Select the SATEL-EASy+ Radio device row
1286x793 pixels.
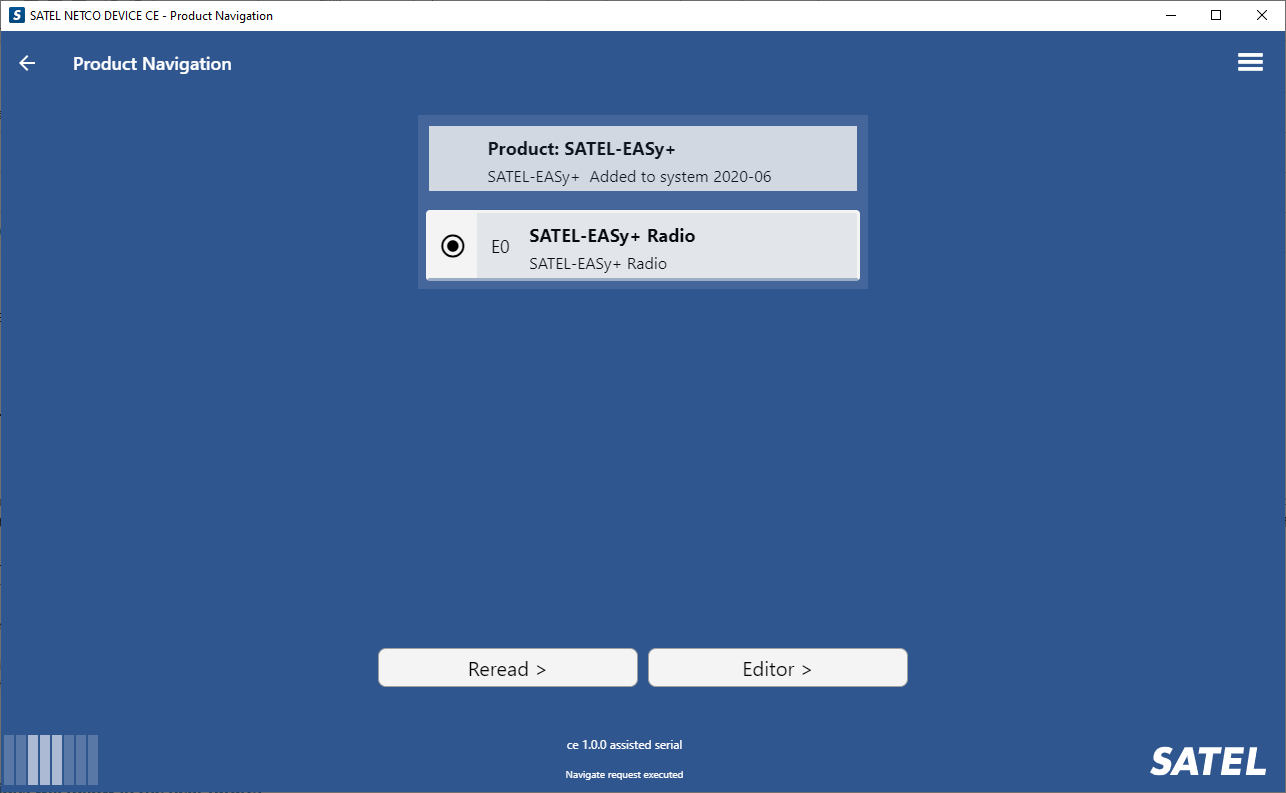(x=642, y=246)
